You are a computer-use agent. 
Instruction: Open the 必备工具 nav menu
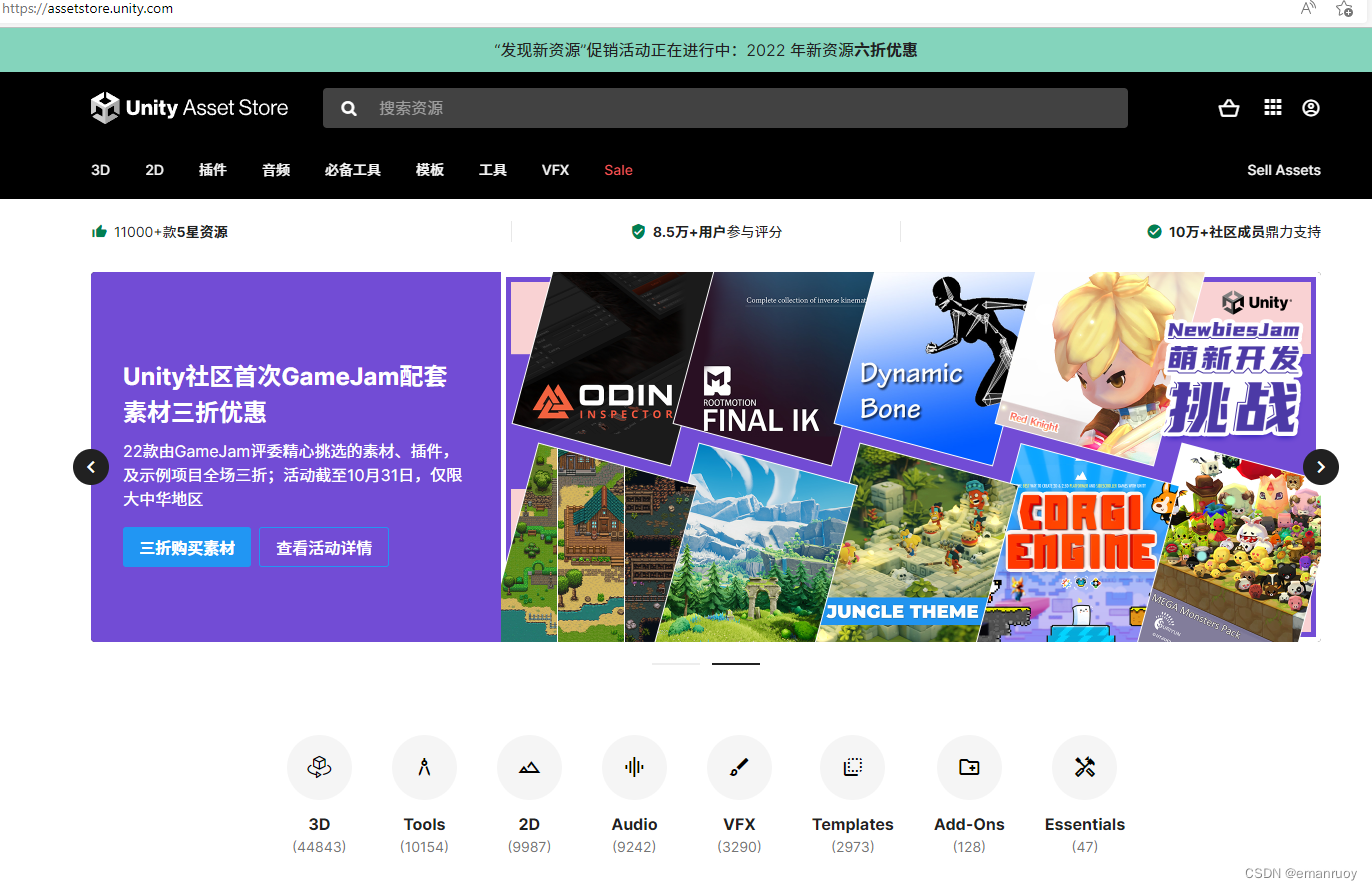(353, 170)
